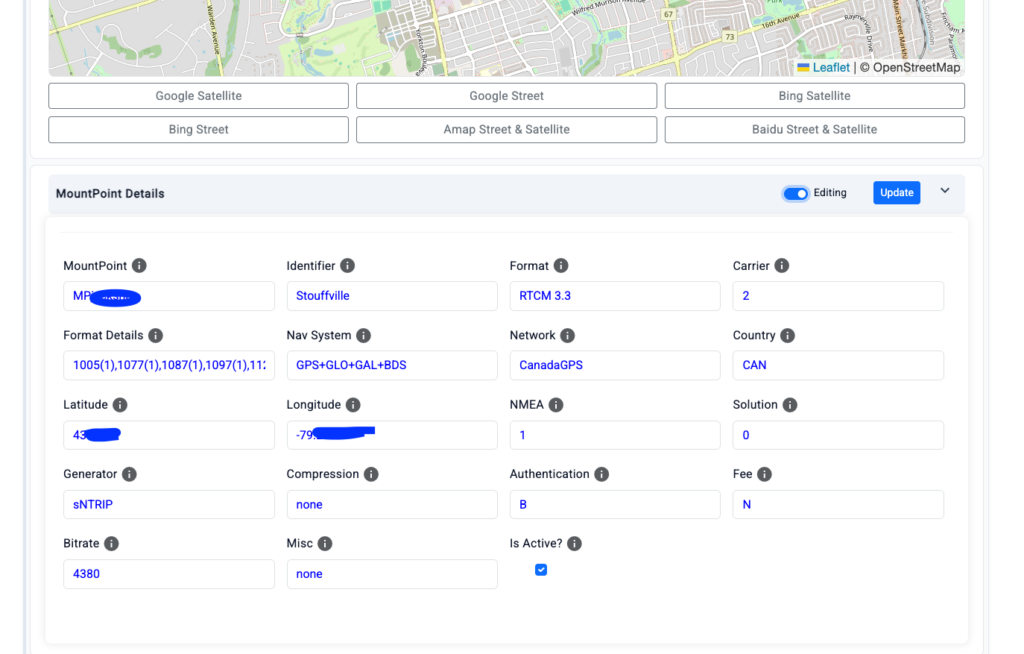1024x654 pixels.
Task: Click the info icon beside Identifier
Action: click(347, 266)
